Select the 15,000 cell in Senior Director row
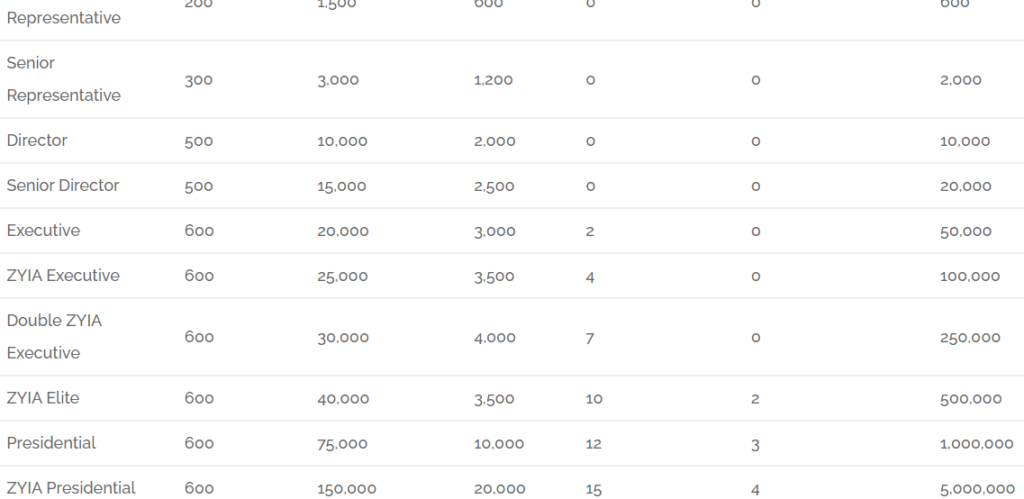Viewport: 1024px width, 499px height. [x=342, y=186]
